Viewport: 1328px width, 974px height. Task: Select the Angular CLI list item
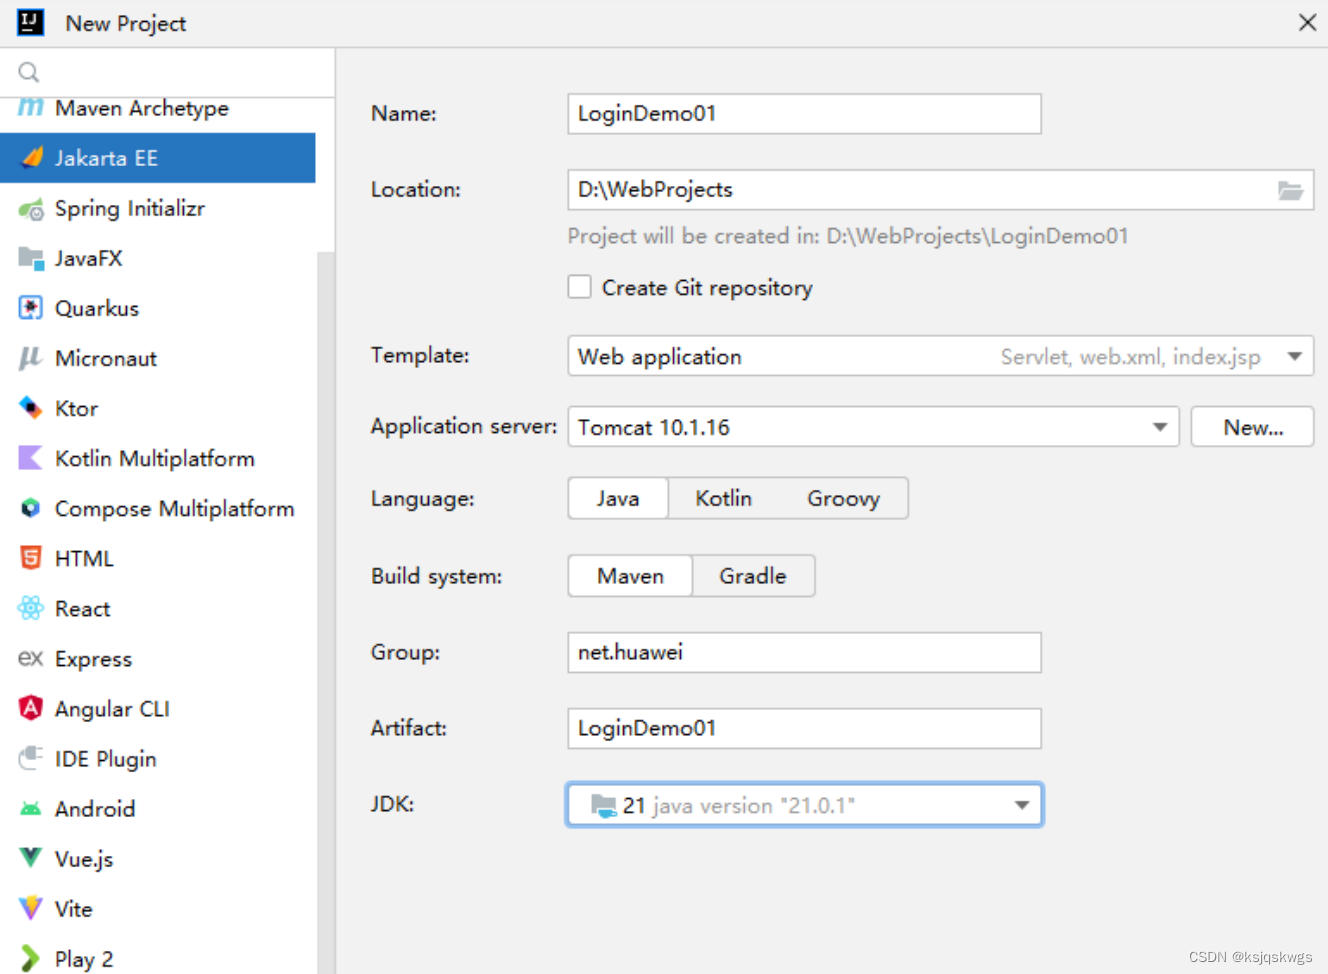[x=158, y=708]
